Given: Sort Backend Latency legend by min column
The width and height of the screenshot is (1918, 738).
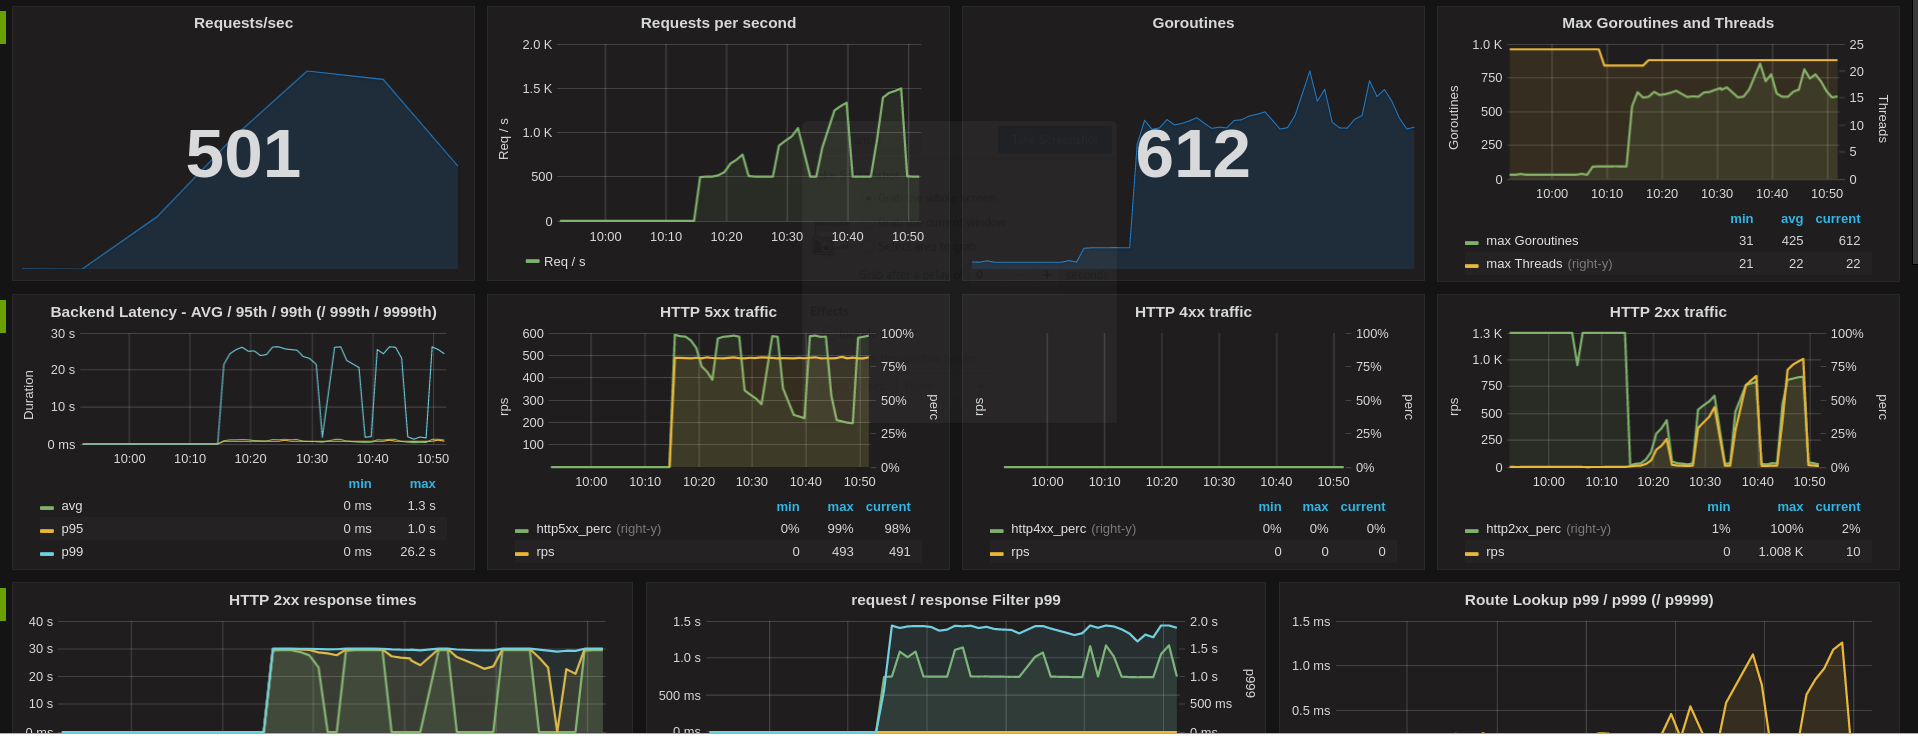Looking at the screenshot, I should (x=360, y=484).
